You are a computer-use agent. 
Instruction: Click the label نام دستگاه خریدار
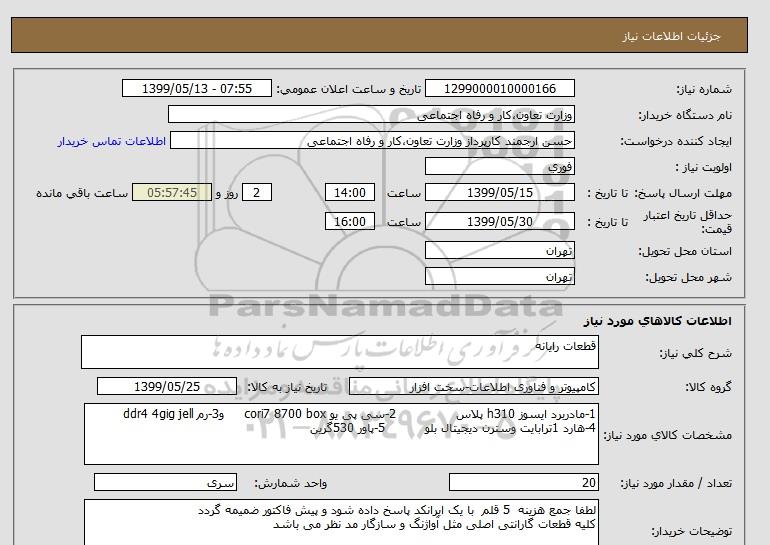pos(685,115)
